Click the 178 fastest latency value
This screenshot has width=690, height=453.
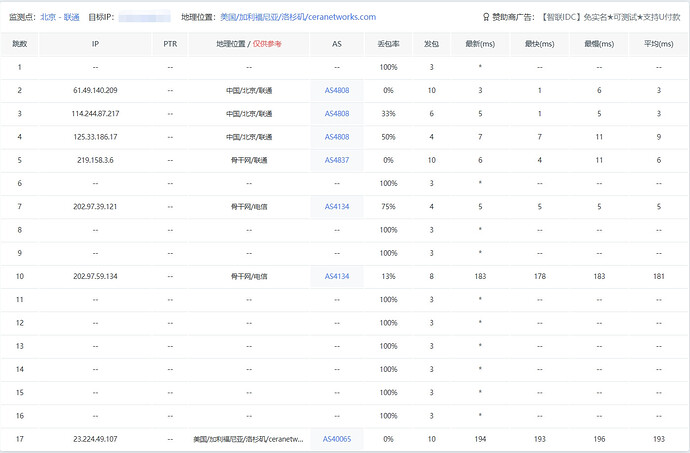click(x=540, y=276)
